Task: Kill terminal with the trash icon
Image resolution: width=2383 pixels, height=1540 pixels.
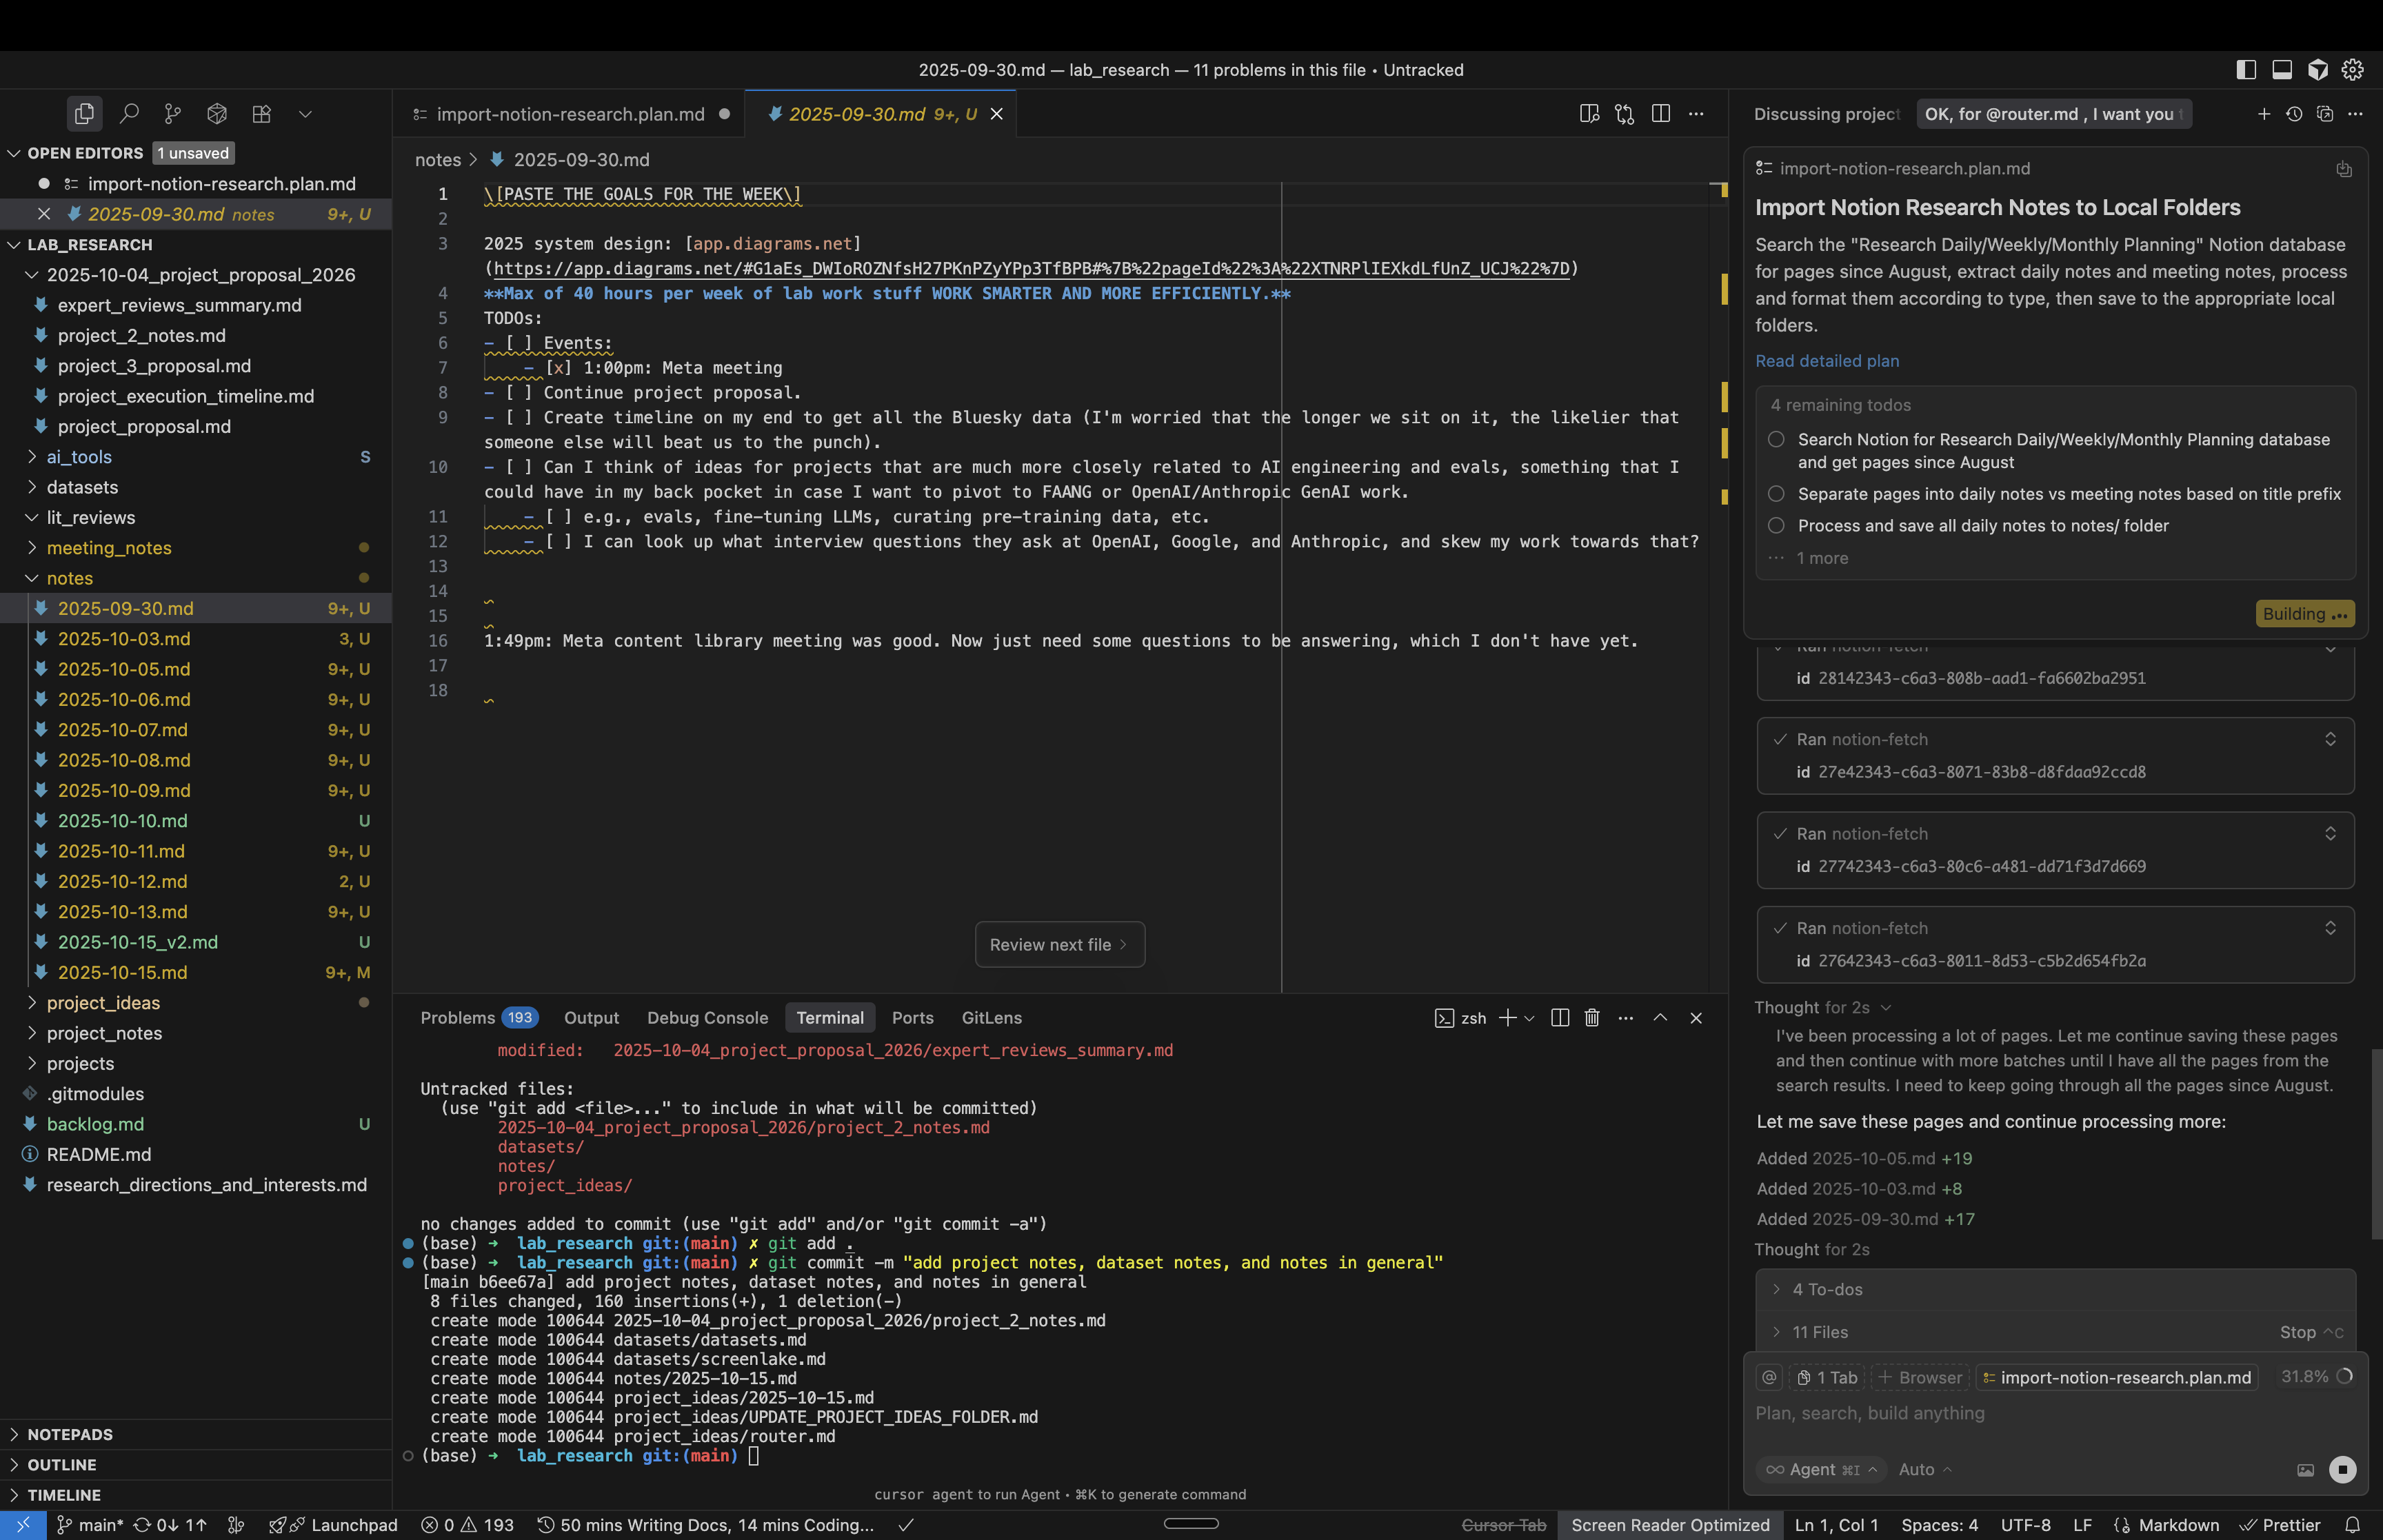Action: point(1592,1018)
